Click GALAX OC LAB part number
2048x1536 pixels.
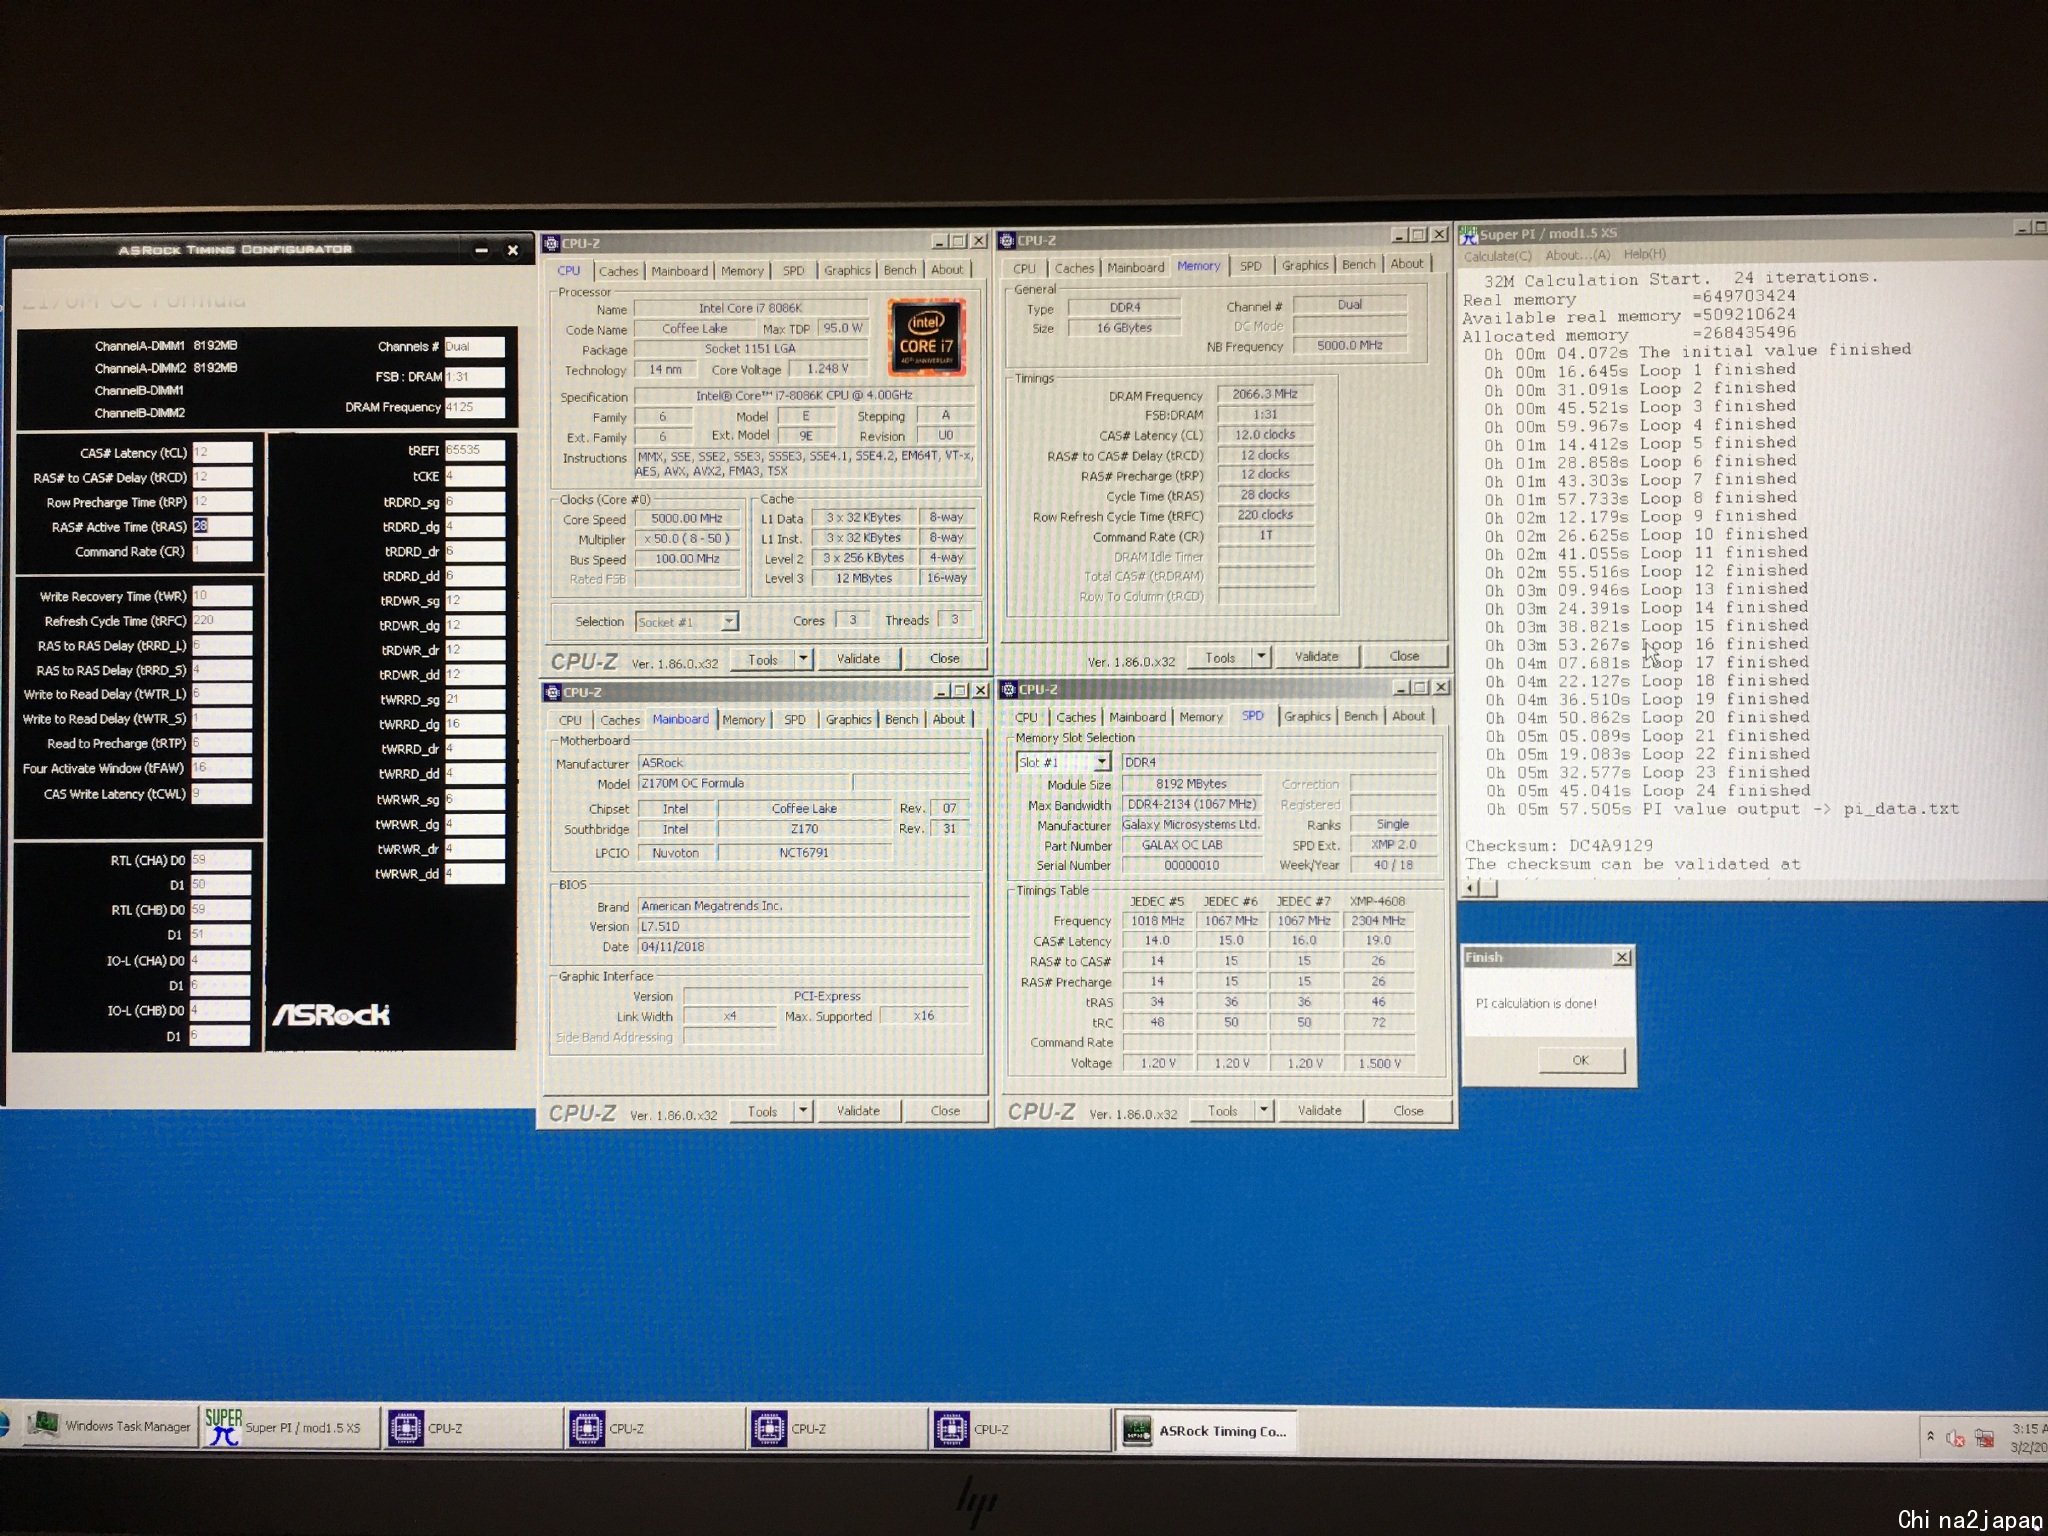[1190, 845]
